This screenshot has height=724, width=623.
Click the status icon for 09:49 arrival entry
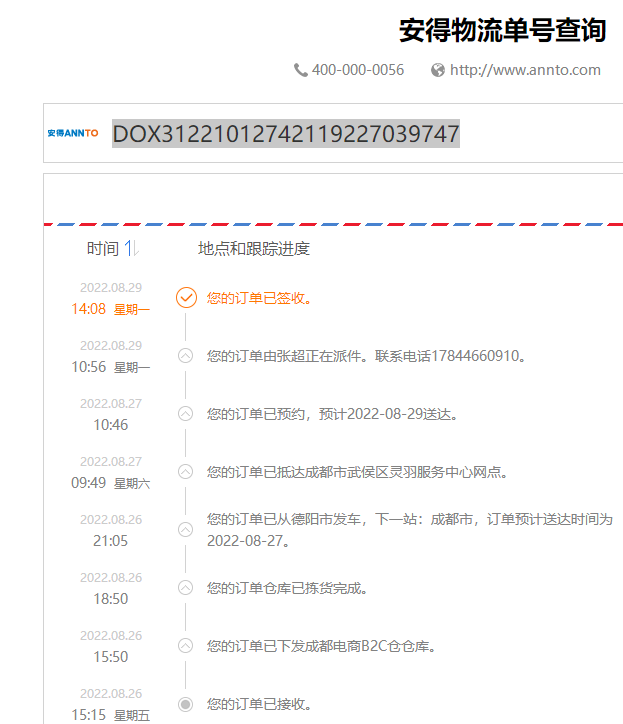click(186, 471)
